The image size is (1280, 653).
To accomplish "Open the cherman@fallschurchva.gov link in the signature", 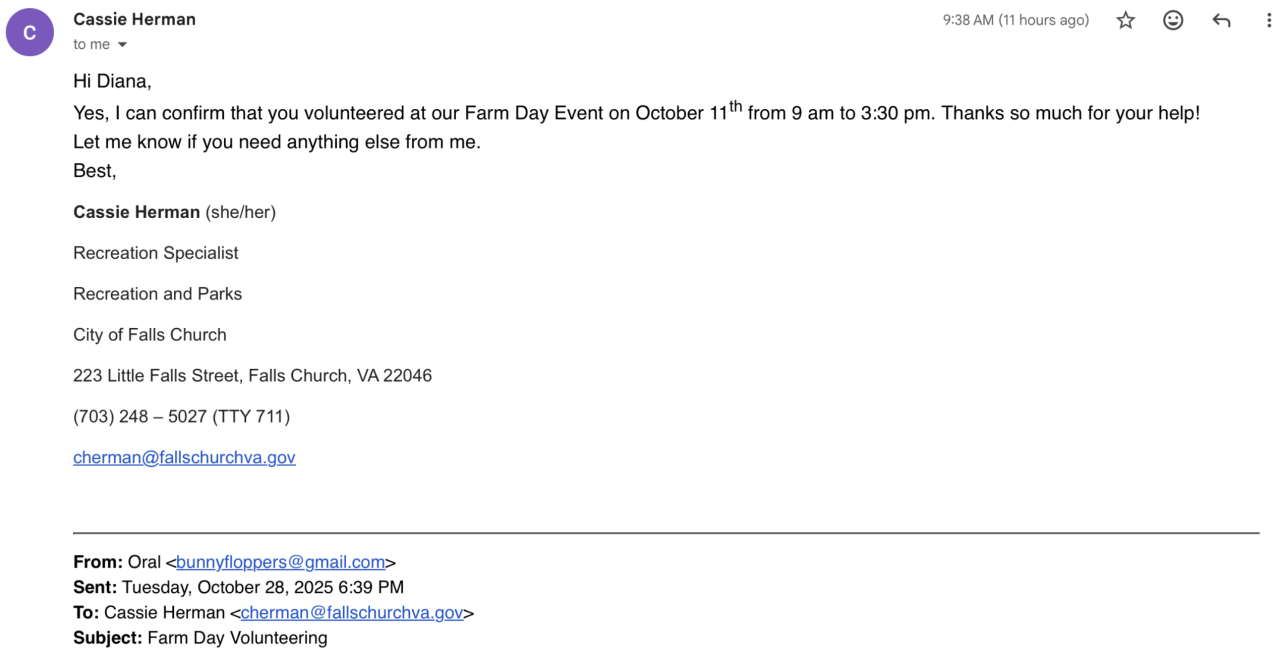I will pos(184,458).
